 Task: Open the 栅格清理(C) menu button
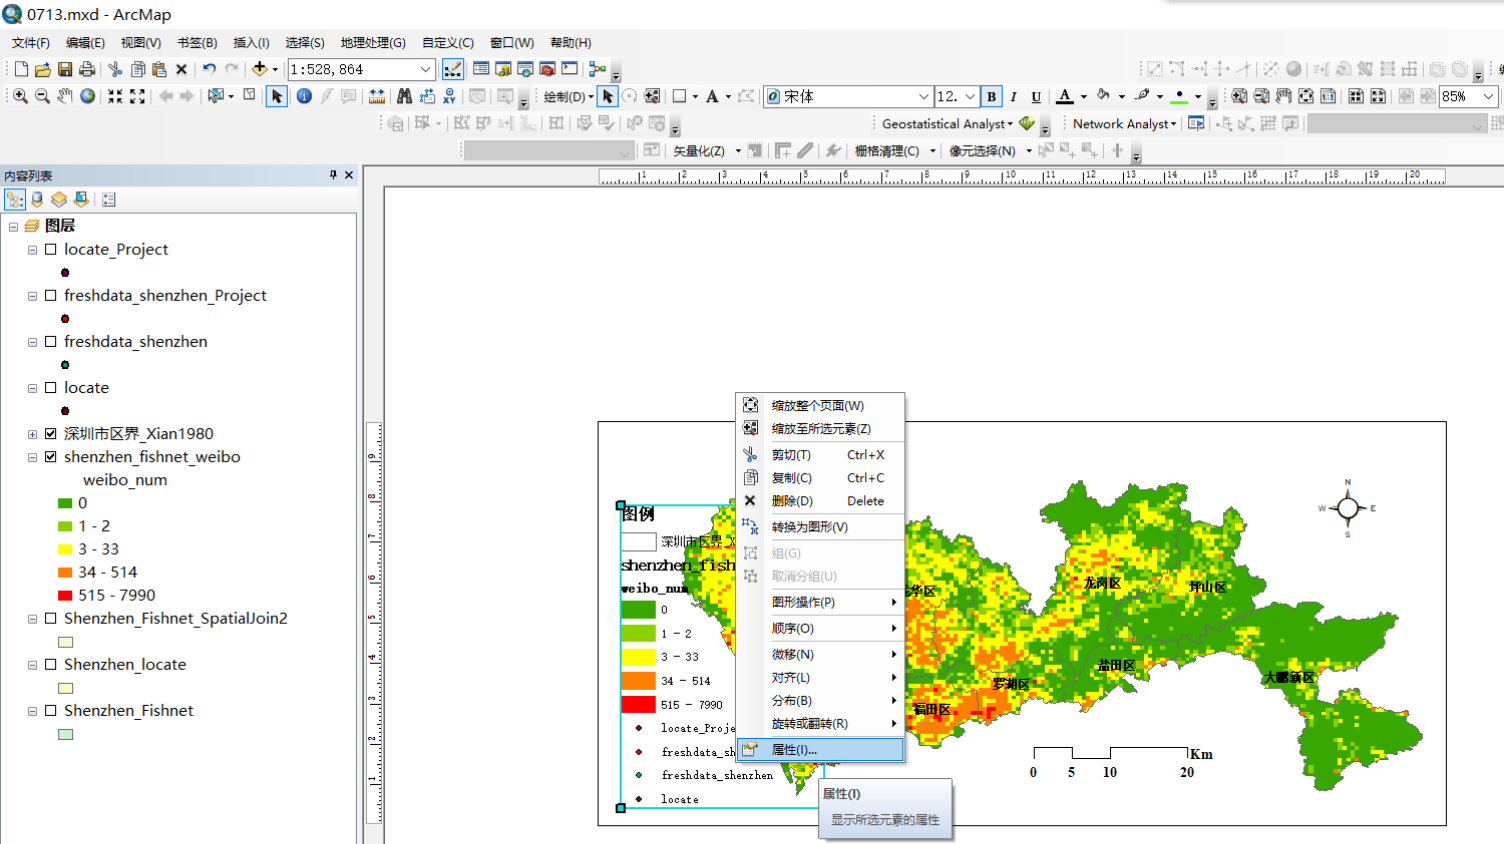894,150
